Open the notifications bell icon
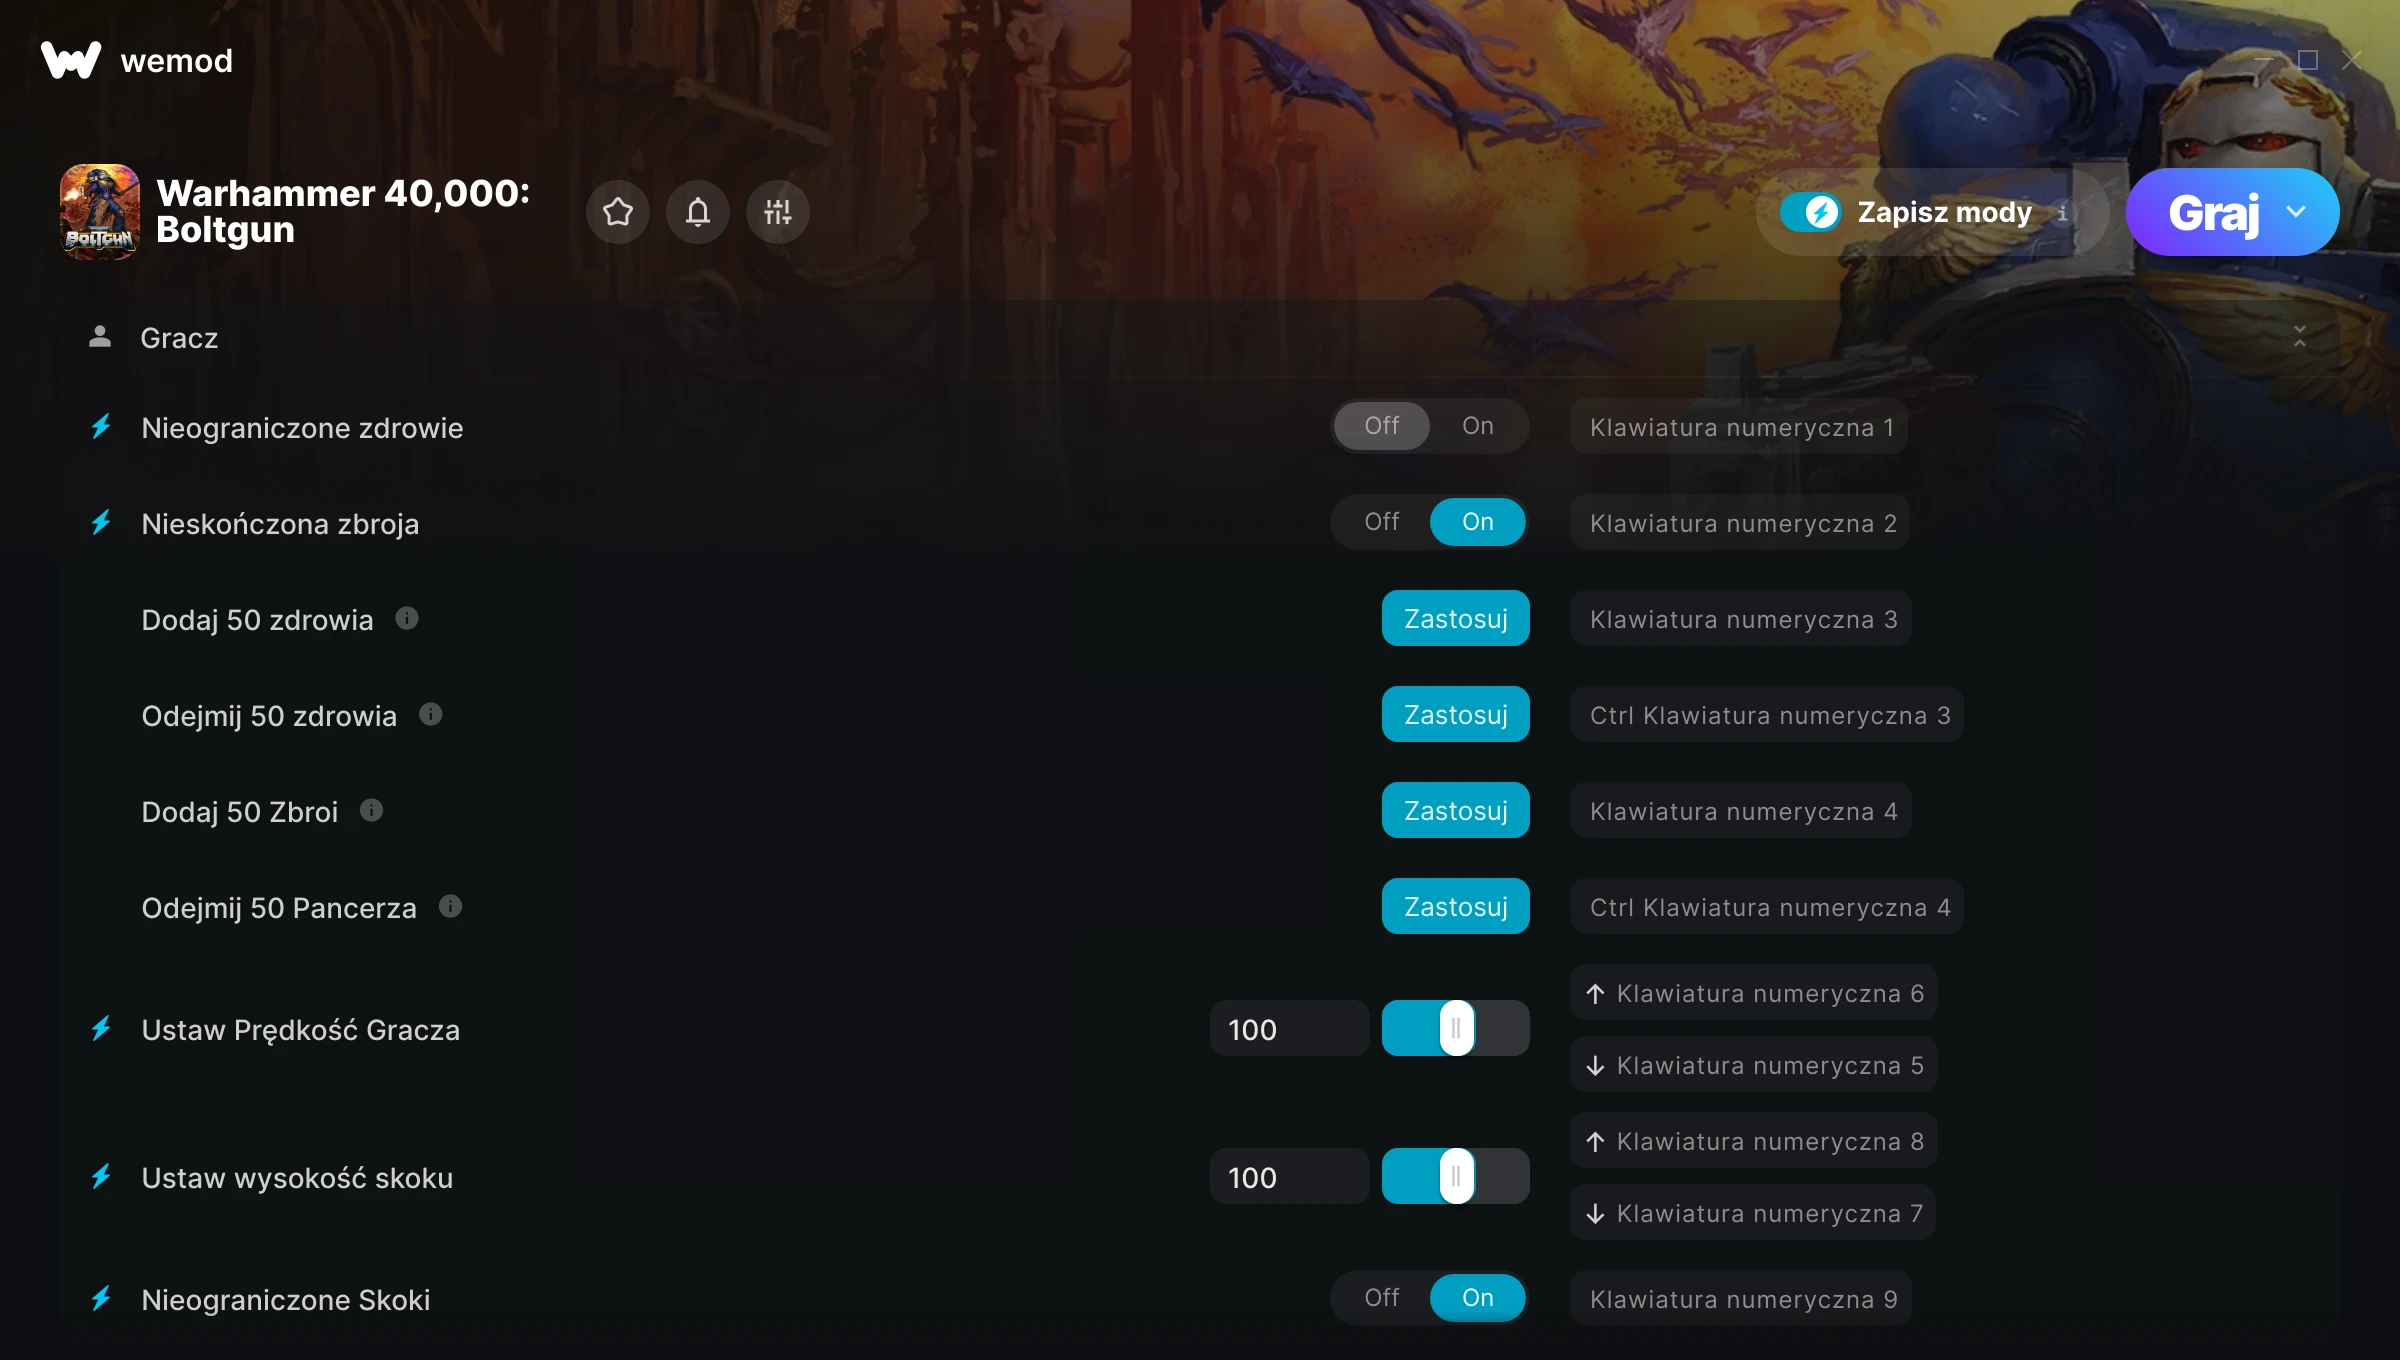The width and height of the screenshot is (2400, 1360). (x=698, y=212)
